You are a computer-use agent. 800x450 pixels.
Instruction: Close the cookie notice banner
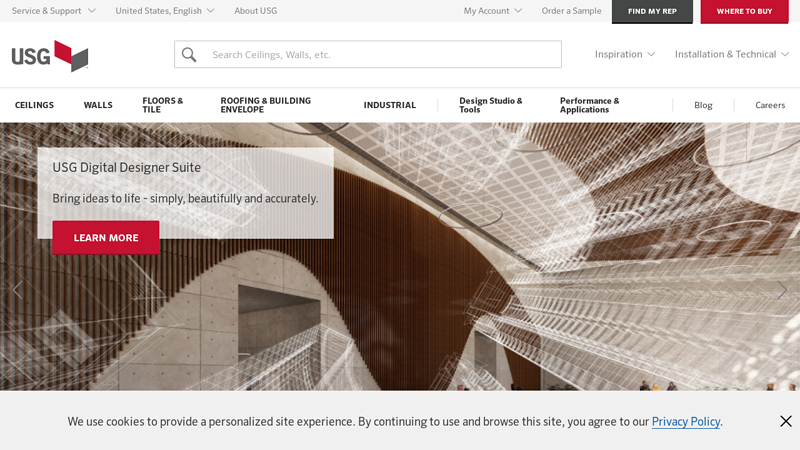pos(786,421)
